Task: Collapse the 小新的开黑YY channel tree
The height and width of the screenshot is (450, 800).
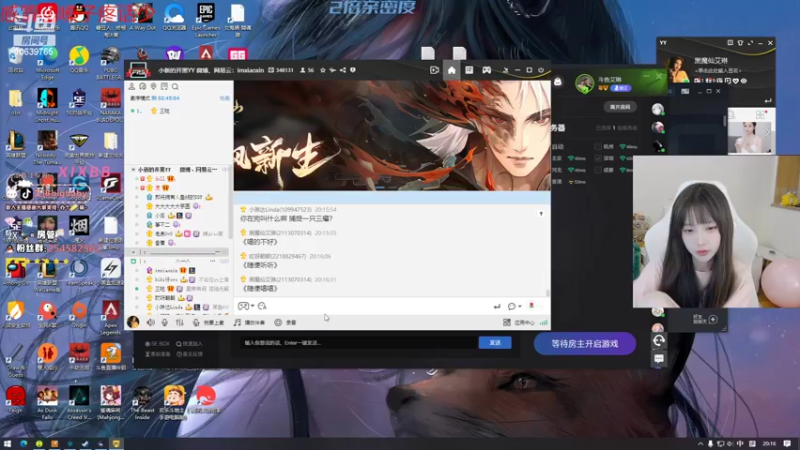Action: coord(133,169)
